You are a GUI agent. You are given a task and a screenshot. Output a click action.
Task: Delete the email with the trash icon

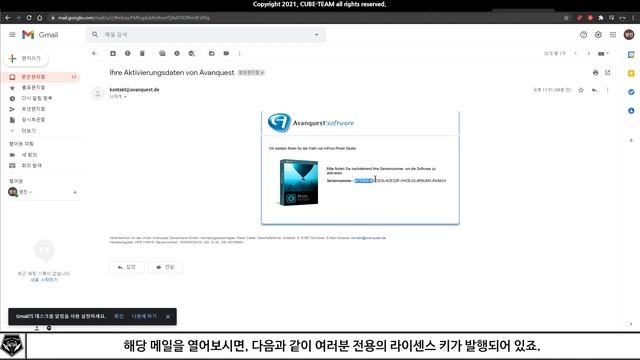click(142, 53)
